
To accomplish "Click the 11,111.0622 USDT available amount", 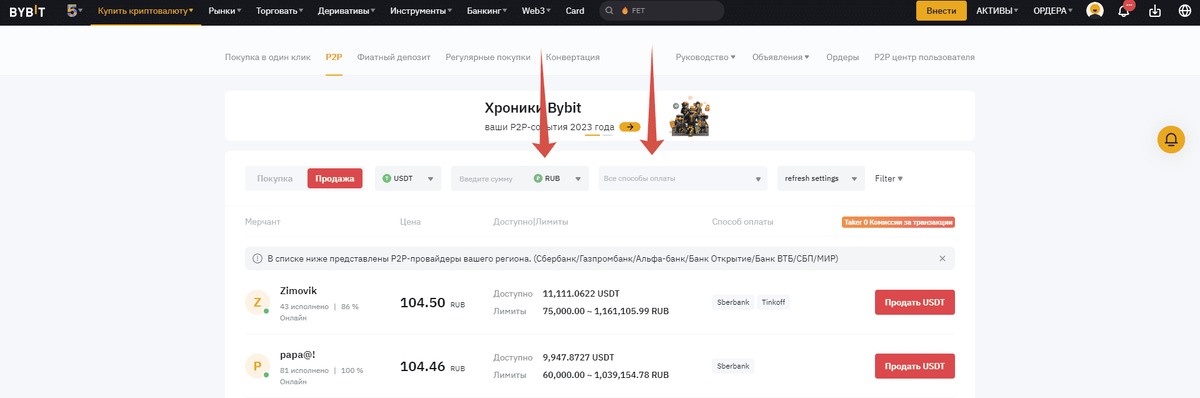I will coord(581,294).
